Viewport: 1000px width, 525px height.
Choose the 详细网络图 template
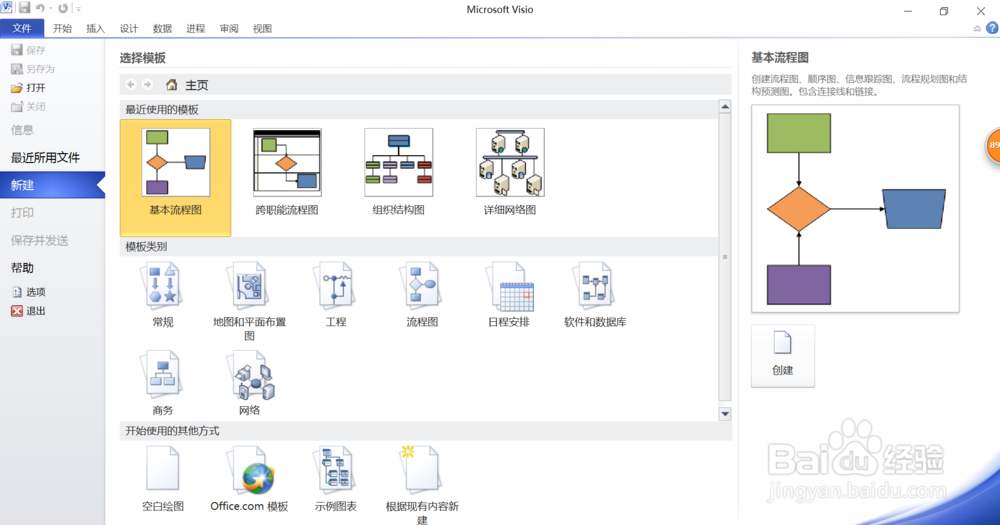[x=510, y=172]
